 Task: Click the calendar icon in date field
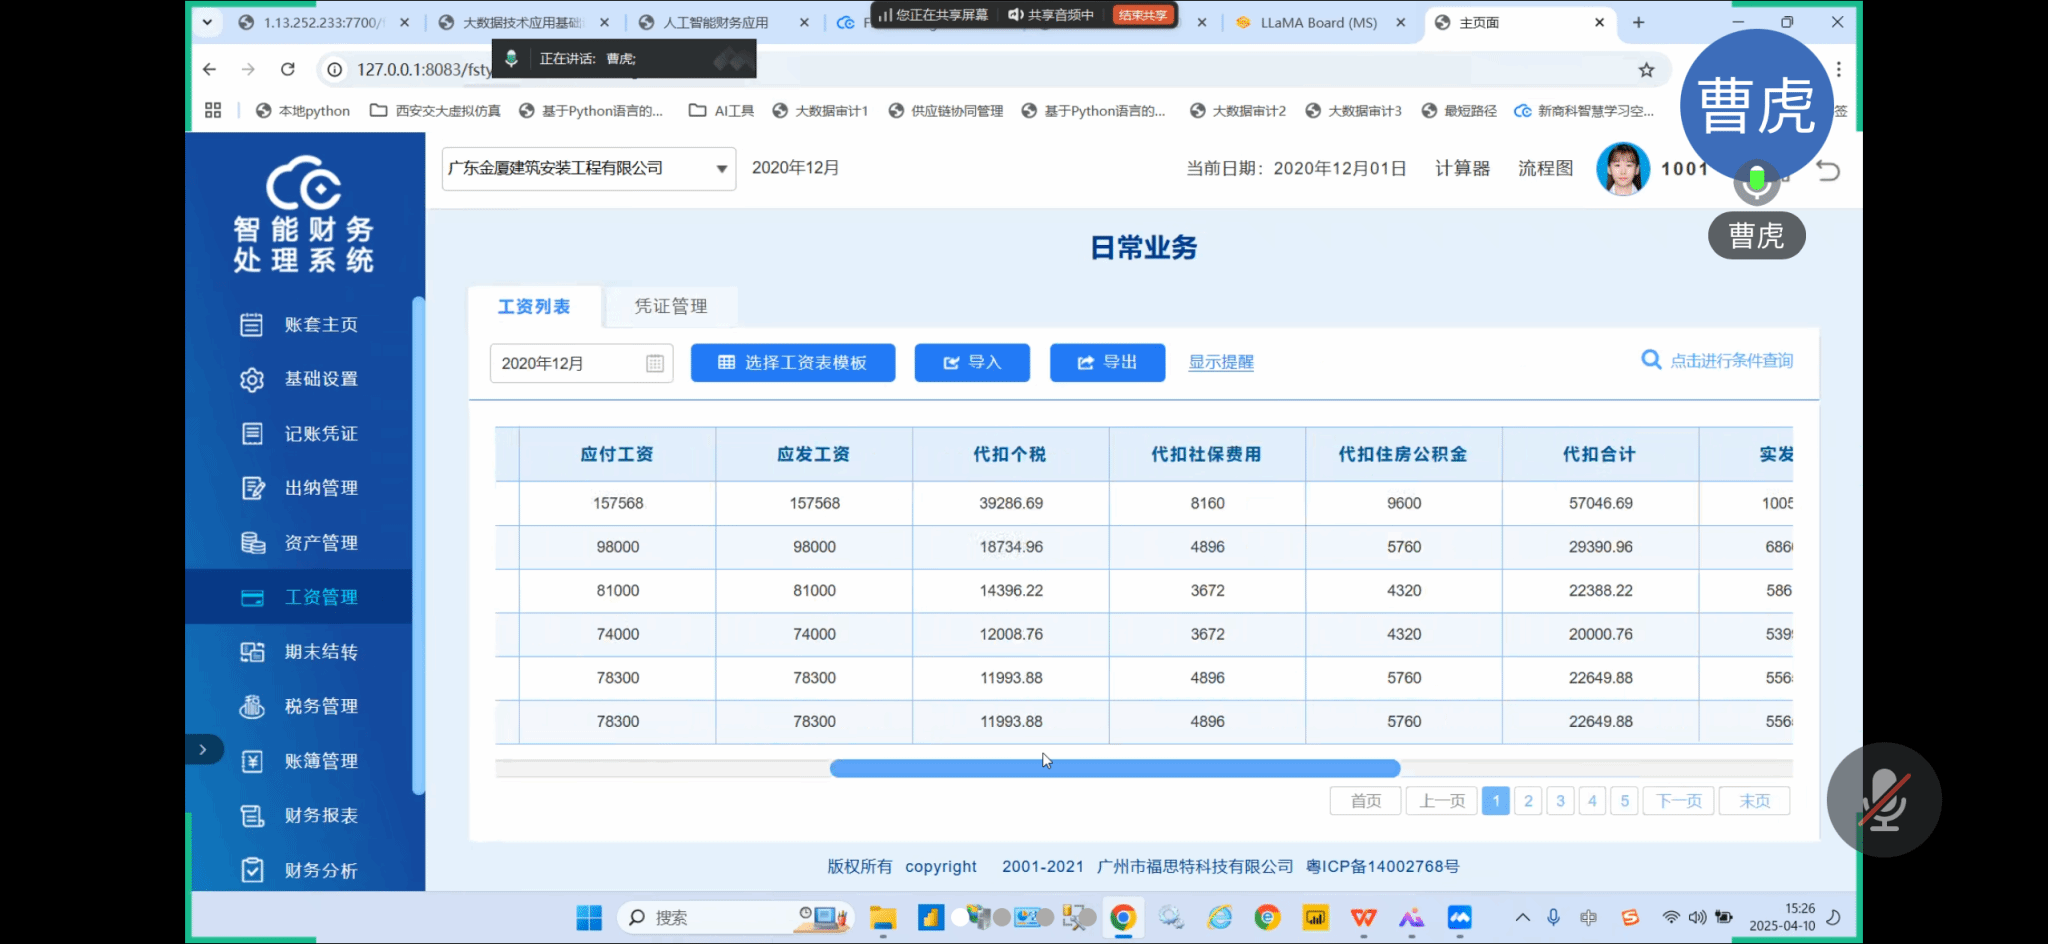655,364
